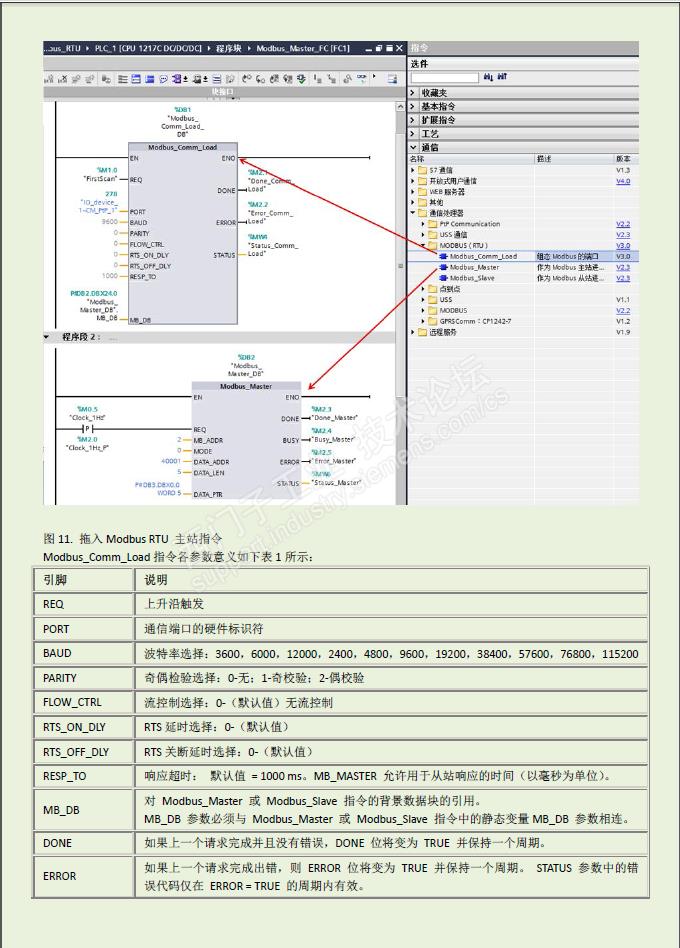This screenshot has width=680, height=948.
Task: Select the Modbus_Comm_Load row in the instruction tree
Action: tap(523, 256)
